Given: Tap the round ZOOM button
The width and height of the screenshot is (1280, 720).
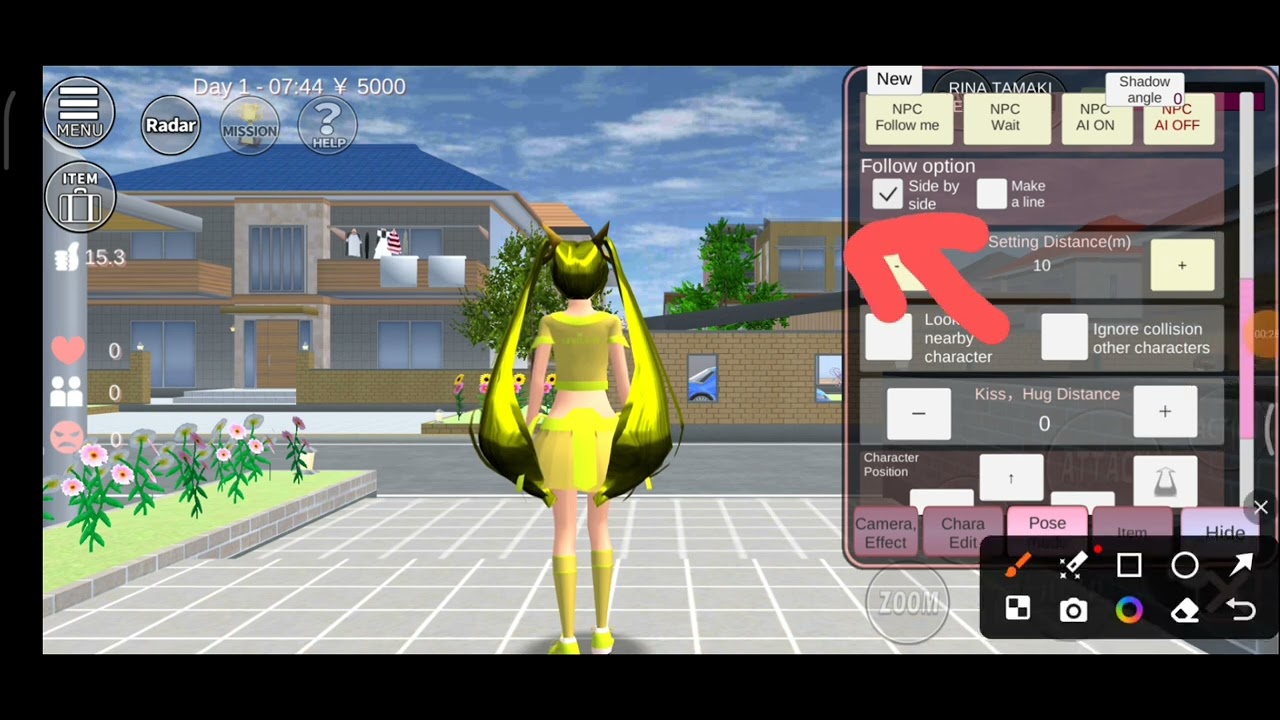Looking at the screenshot, I should (908, 602).
